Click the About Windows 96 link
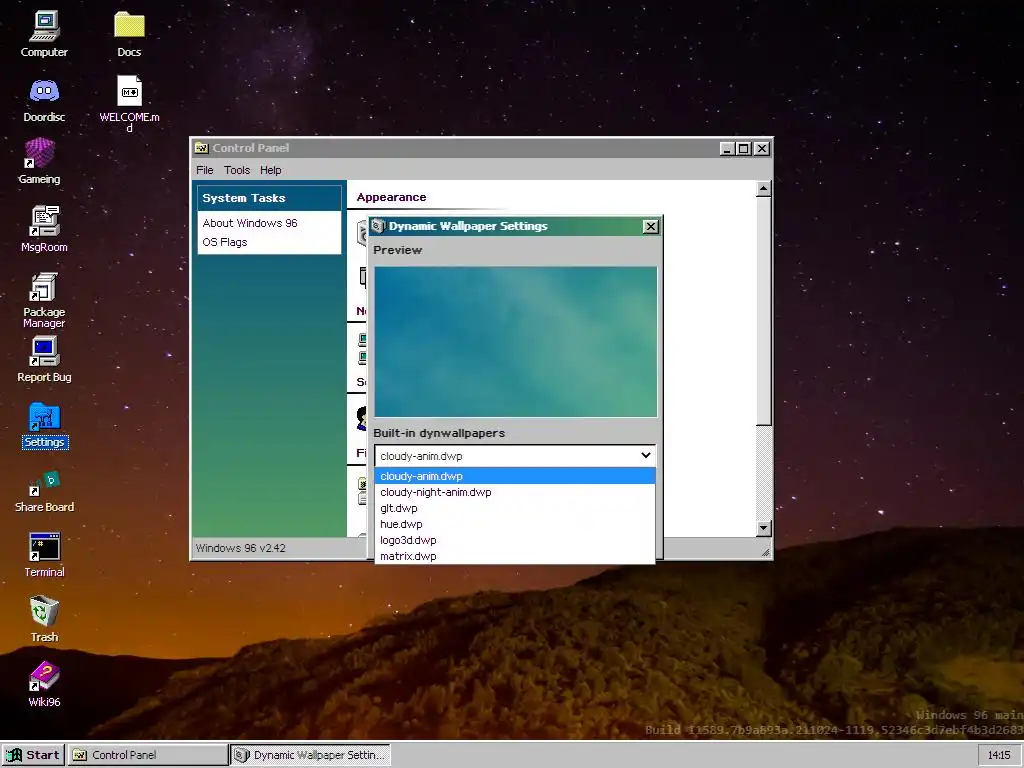This screenshot has width=1024, height=768. point(249,223)
